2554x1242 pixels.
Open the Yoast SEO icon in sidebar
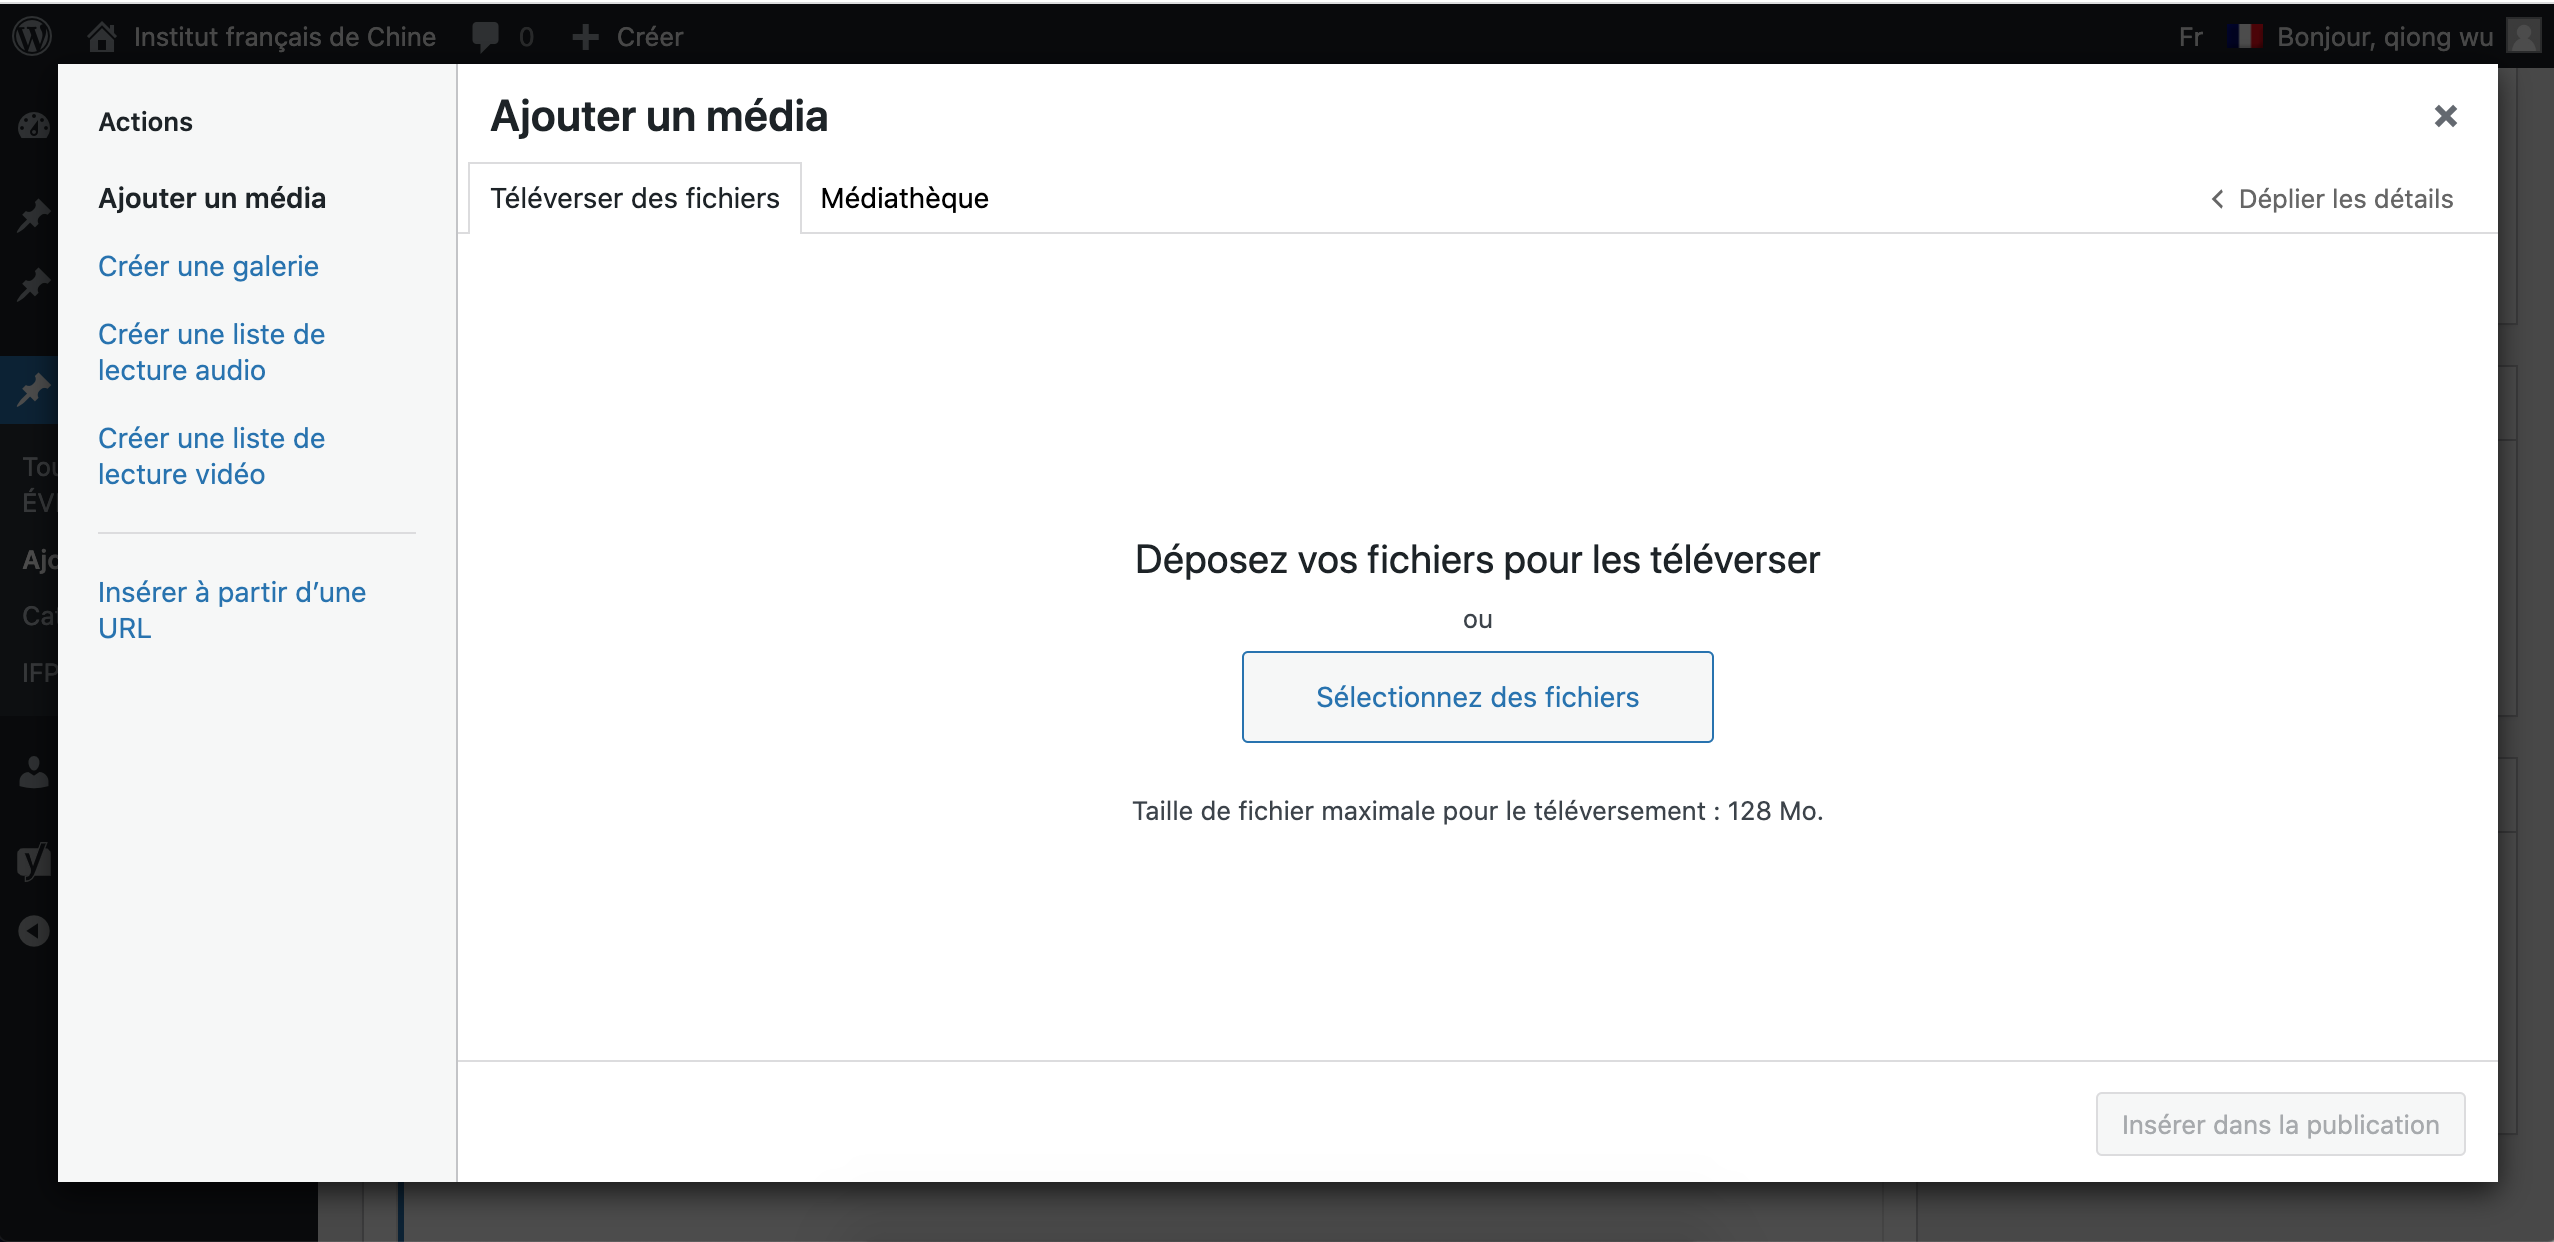coord(34,861)
